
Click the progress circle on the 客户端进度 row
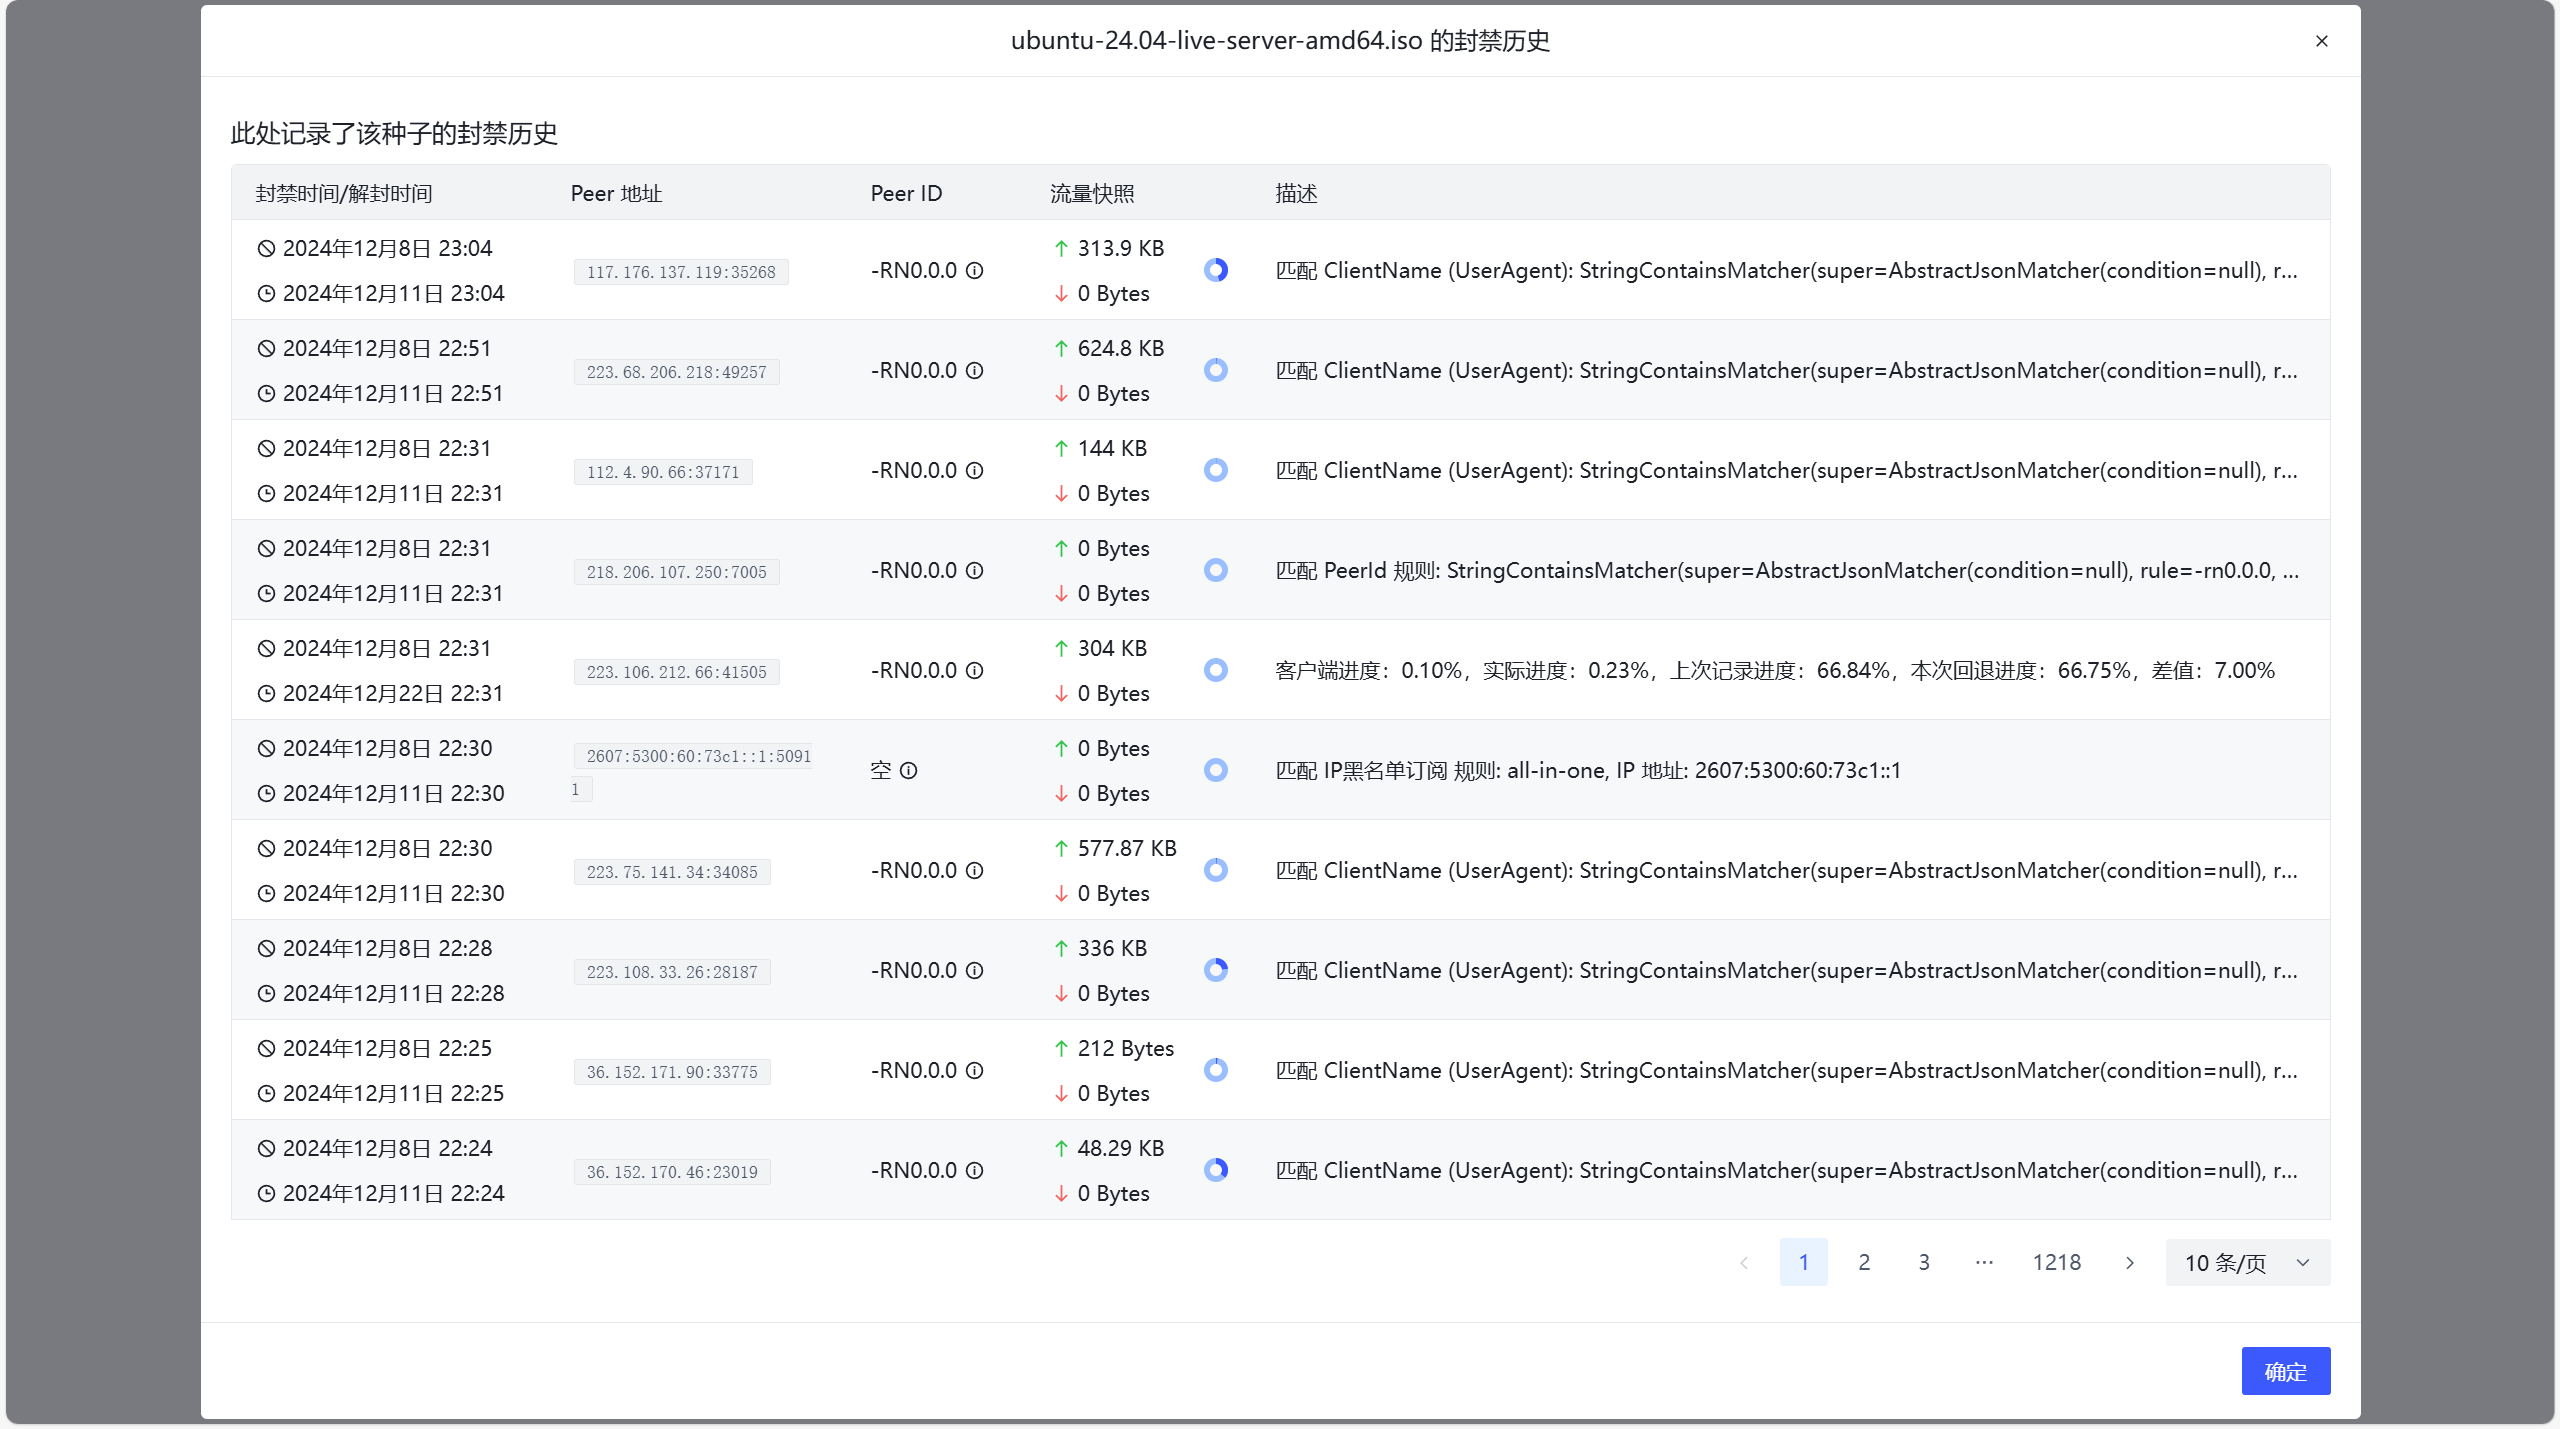click(x=1216, y=670)
